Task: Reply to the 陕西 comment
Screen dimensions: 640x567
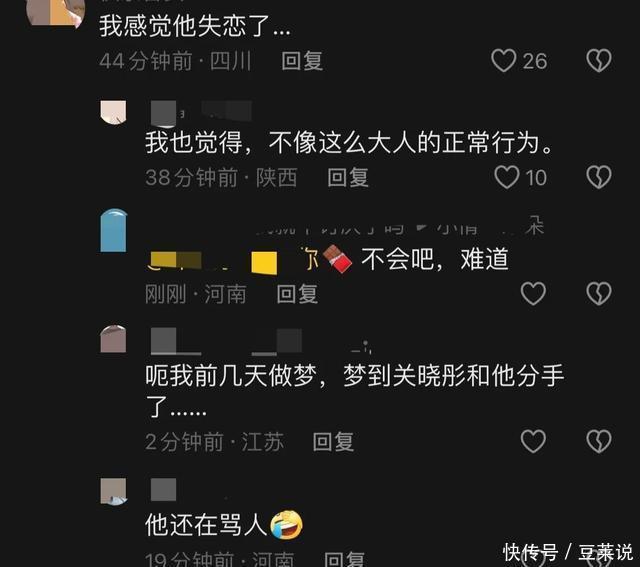Action: coord(348,178)
